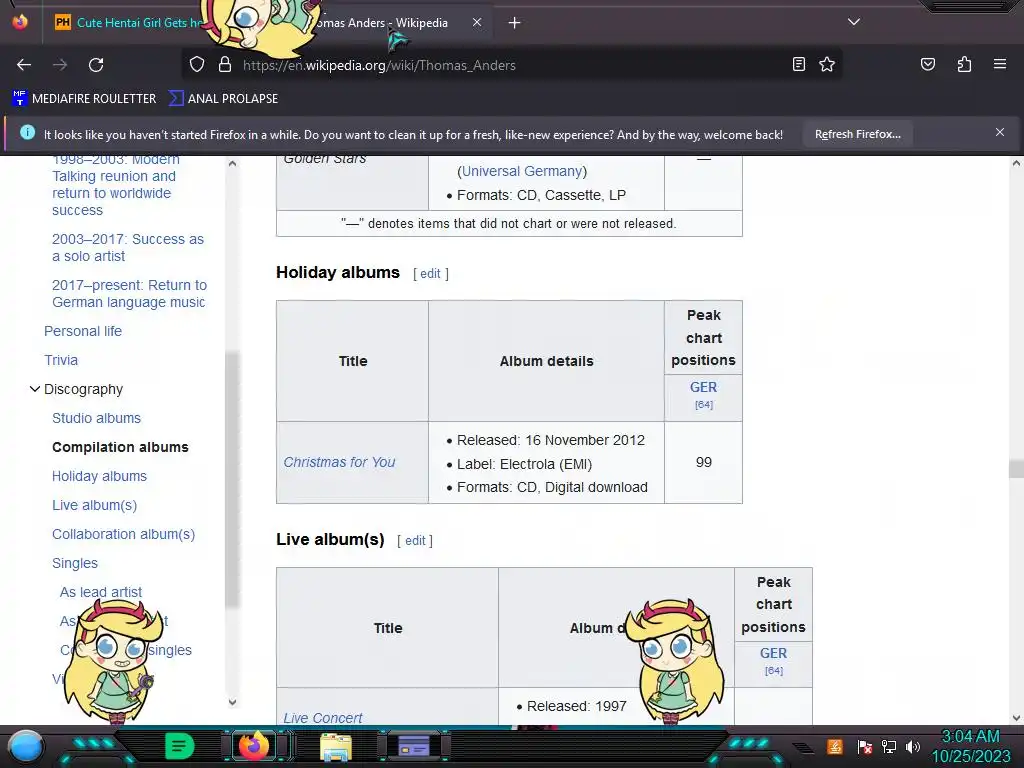Open citation 64 in Holiday albums table
The height and width of the screenshot is (768, 1024).
coord(703,405)
